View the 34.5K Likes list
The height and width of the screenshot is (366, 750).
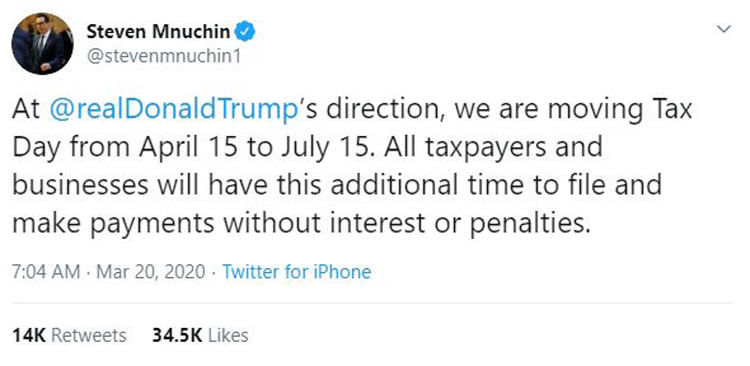[200, 335]
